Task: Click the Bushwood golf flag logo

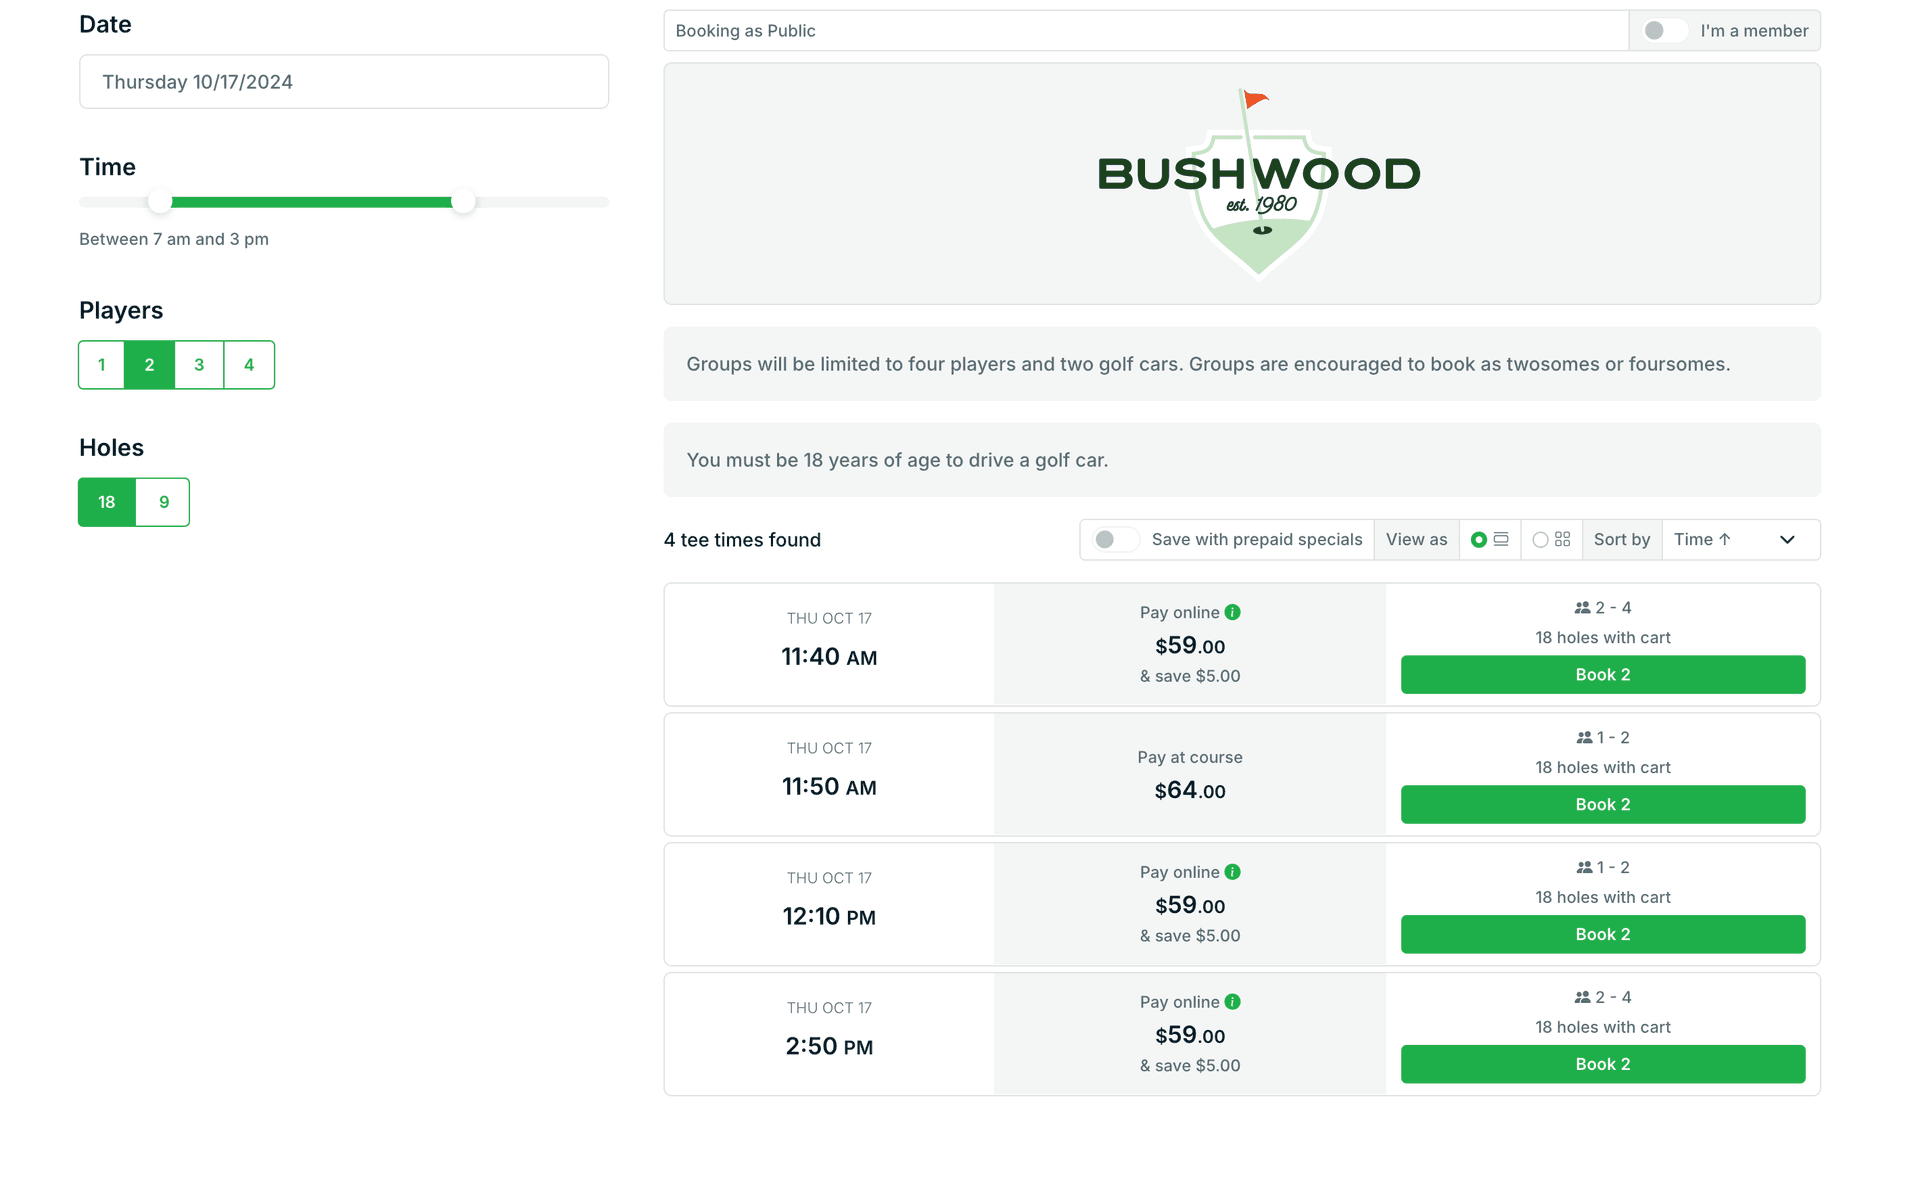Action: pyautogui.click(x=1258, y=182)
